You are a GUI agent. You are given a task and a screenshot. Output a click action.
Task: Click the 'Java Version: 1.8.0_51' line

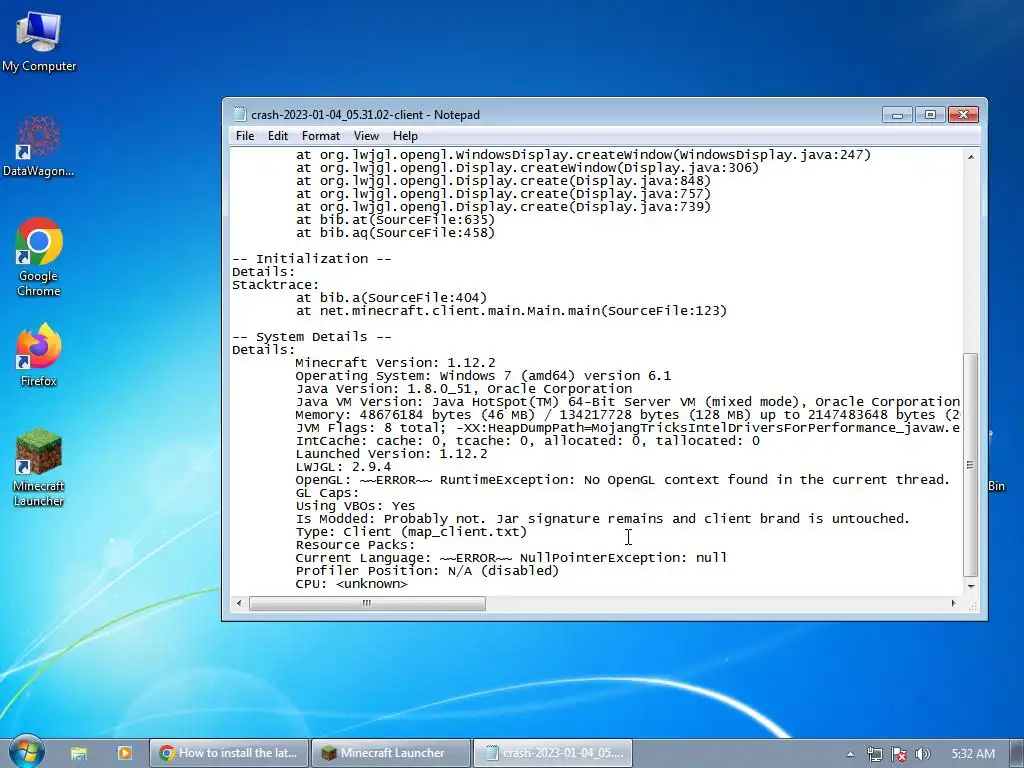464,389
